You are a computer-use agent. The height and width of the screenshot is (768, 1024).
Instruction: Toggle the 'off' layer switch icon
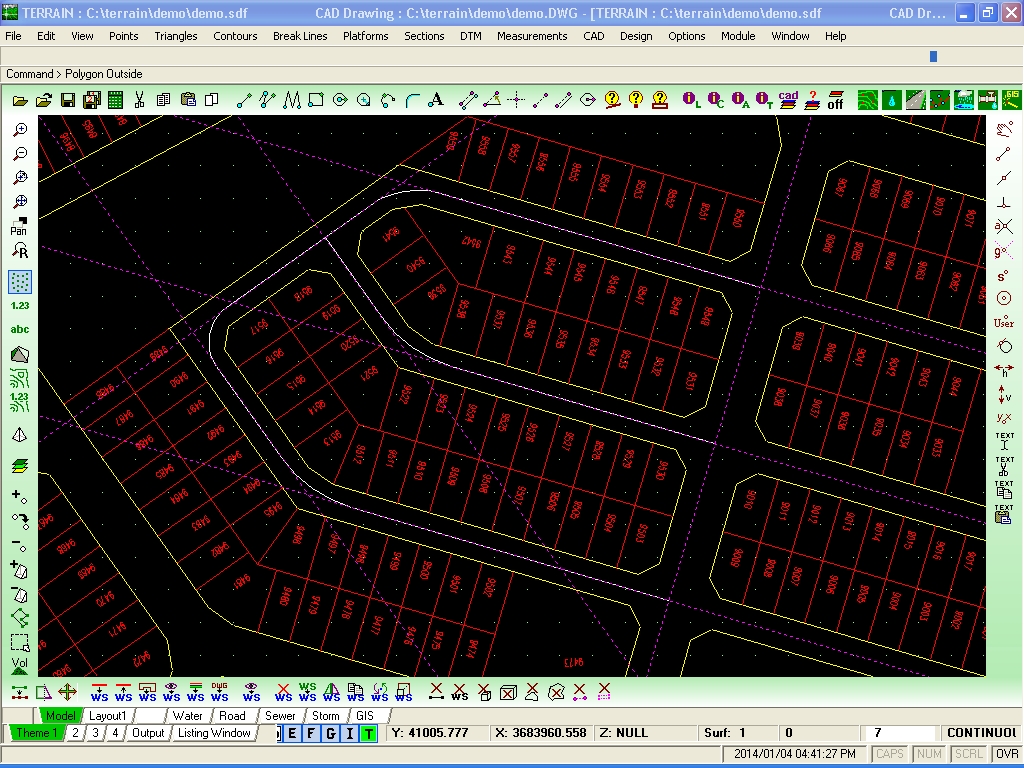pos(835,100)
